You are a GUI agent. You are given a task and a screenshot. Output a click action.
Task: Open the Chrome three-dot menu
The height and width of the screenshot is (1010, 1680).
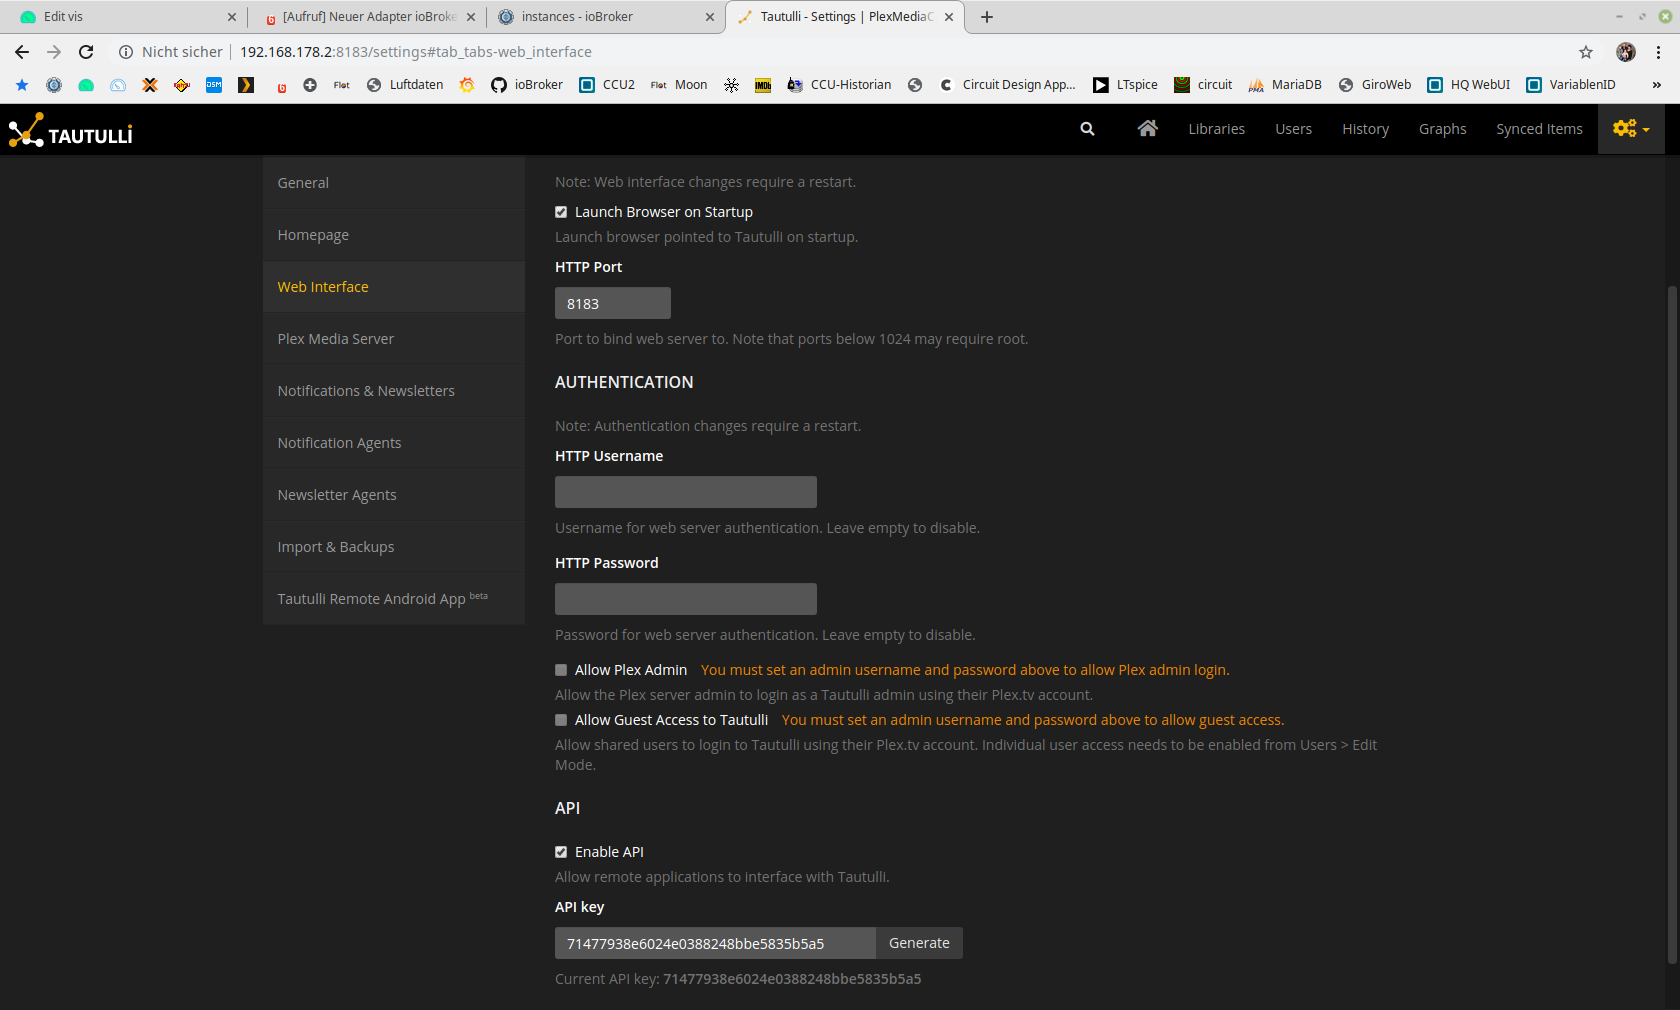1658,52
